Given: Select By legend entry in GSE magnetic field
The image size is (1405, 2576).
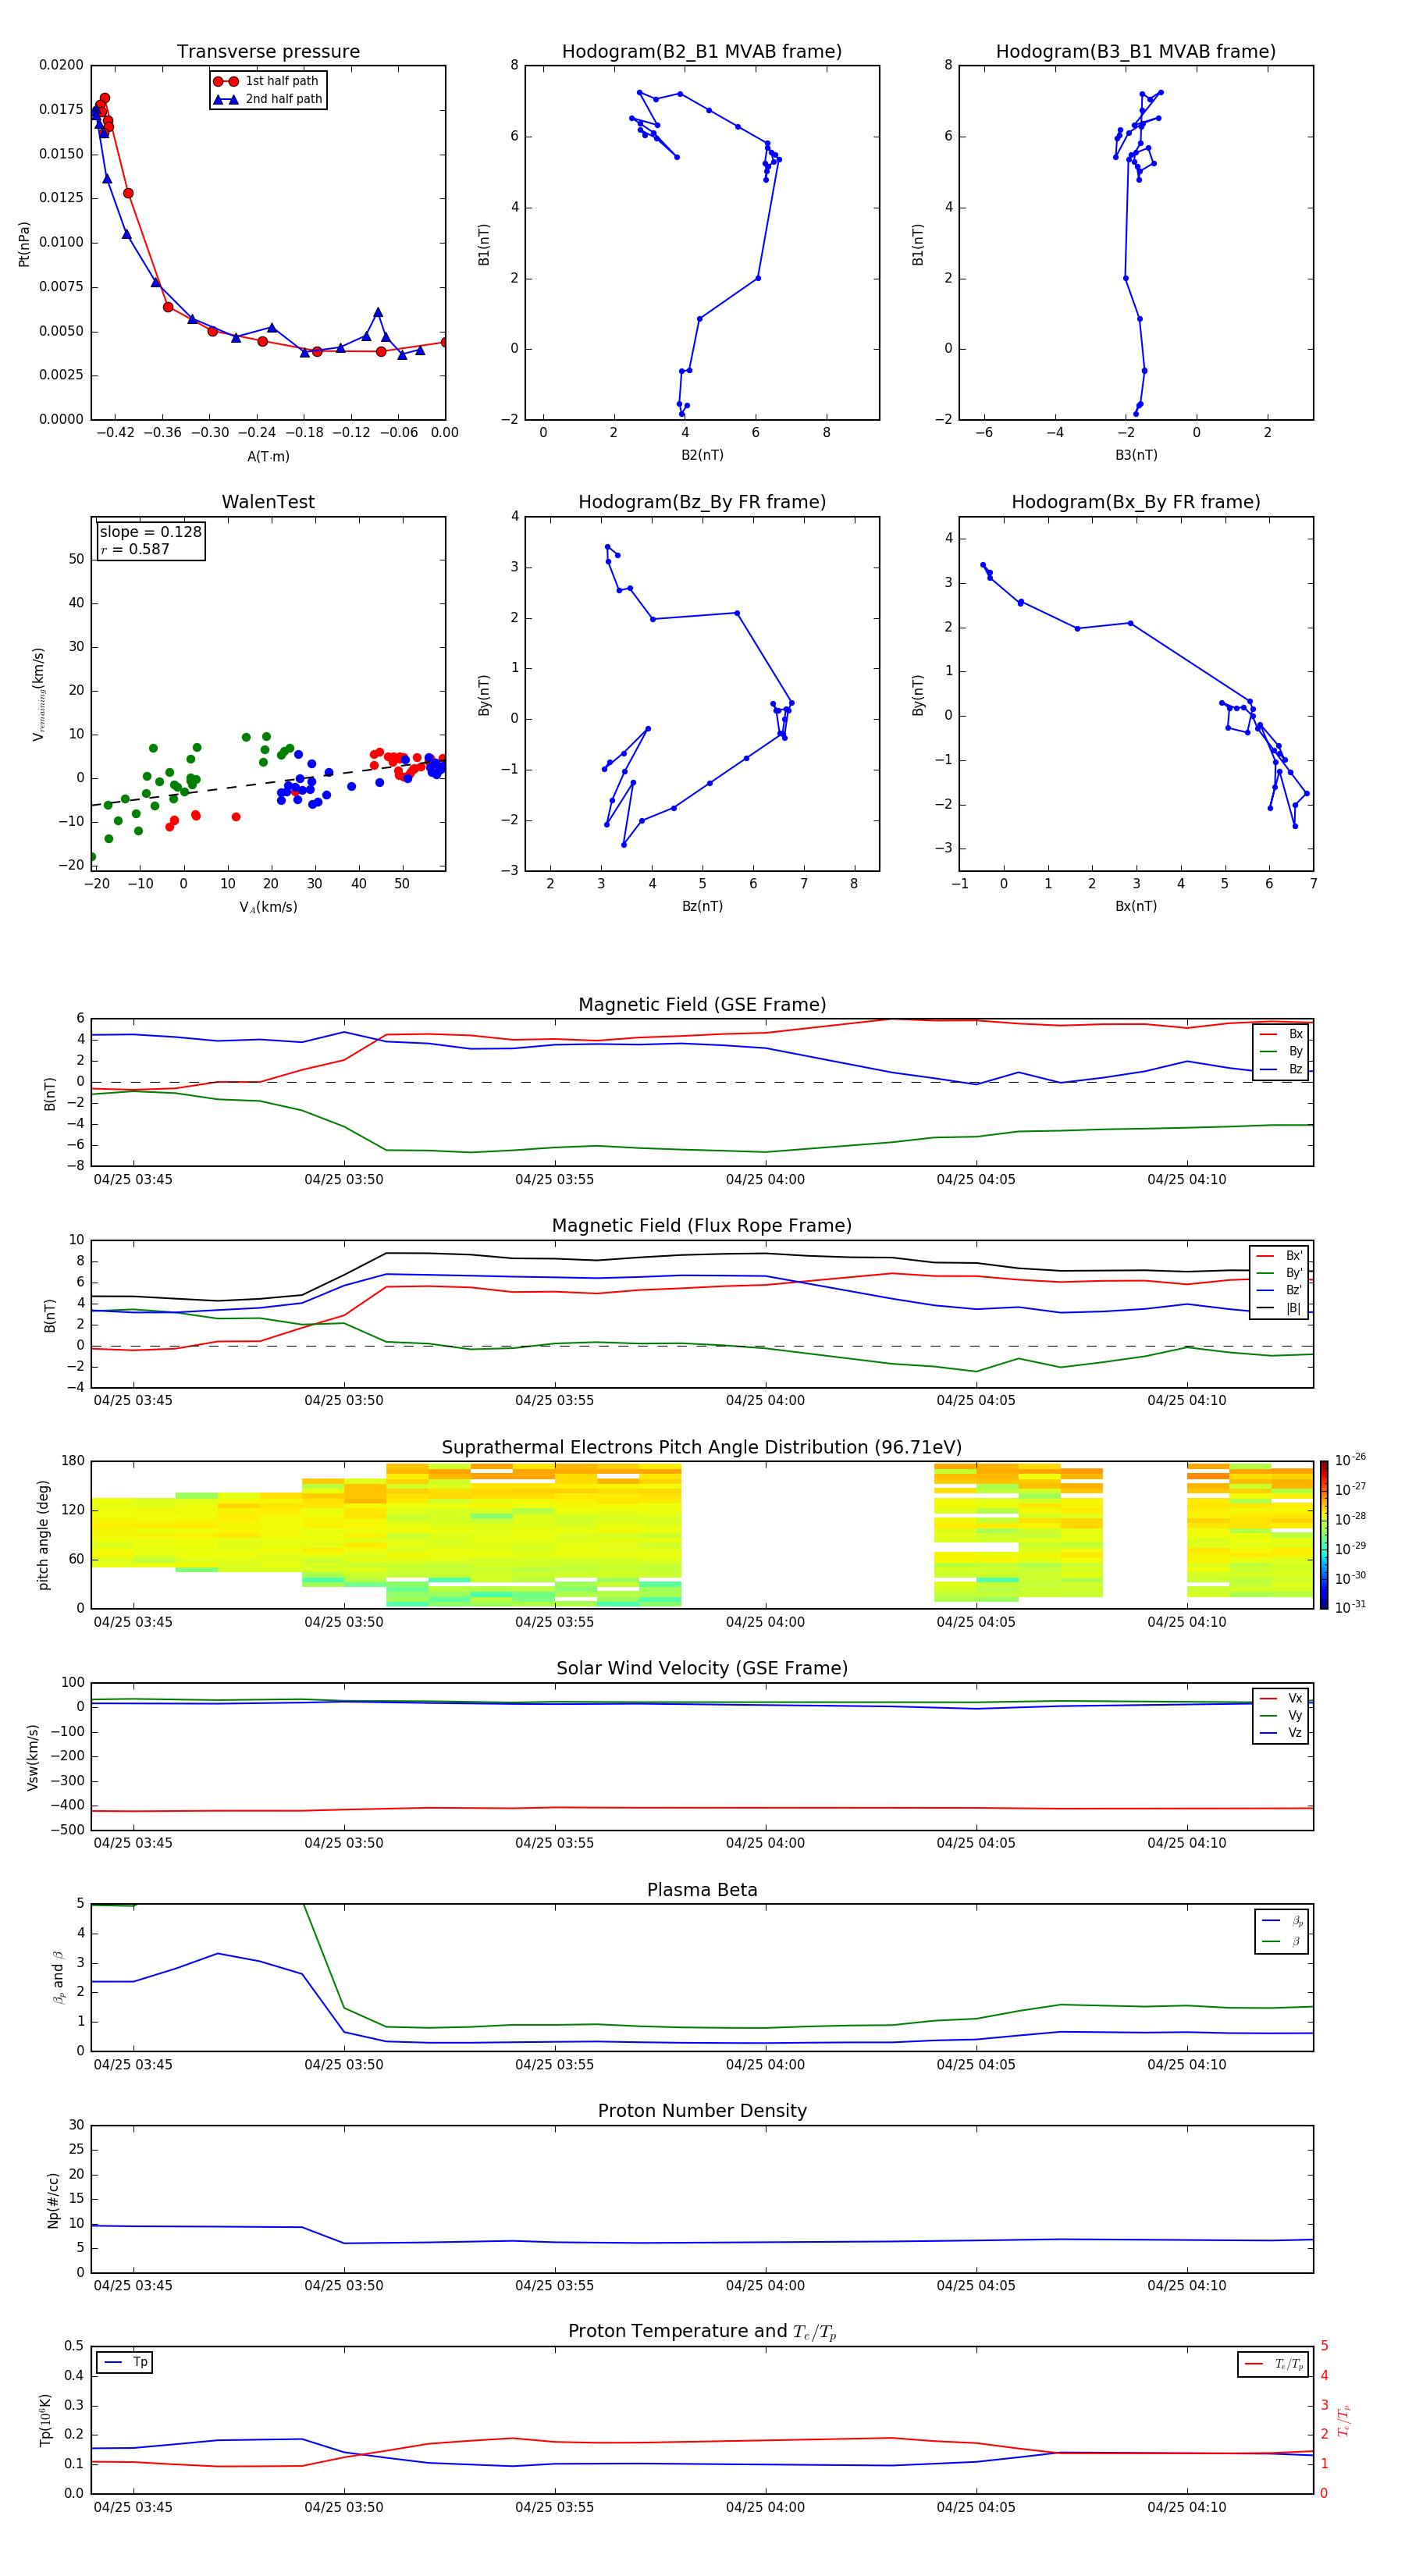Looking at the screenshot, I should tap(1281, 1051).
